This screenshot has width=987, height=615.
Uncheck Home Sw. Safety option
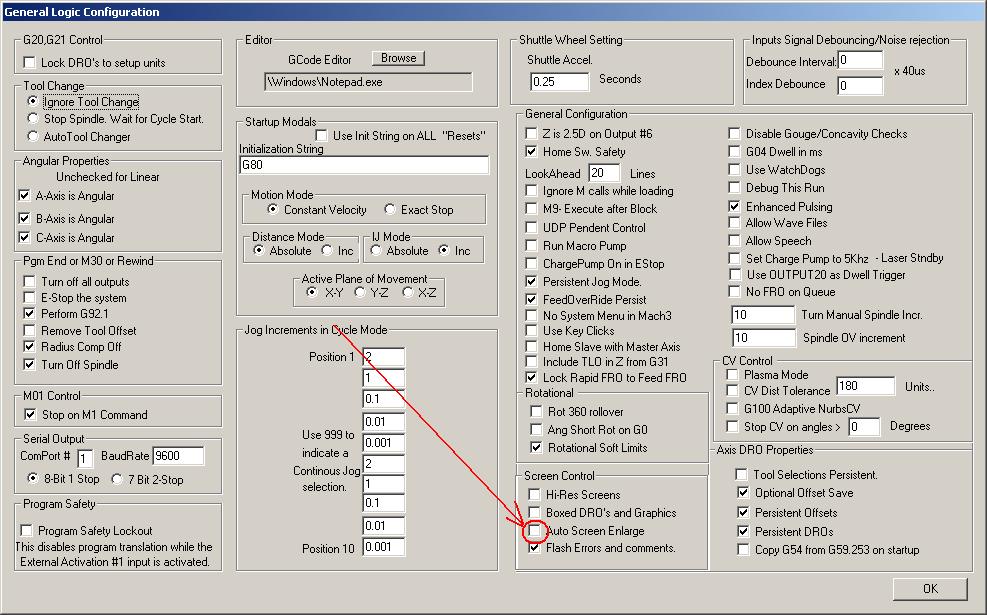[x=531, y=151]
